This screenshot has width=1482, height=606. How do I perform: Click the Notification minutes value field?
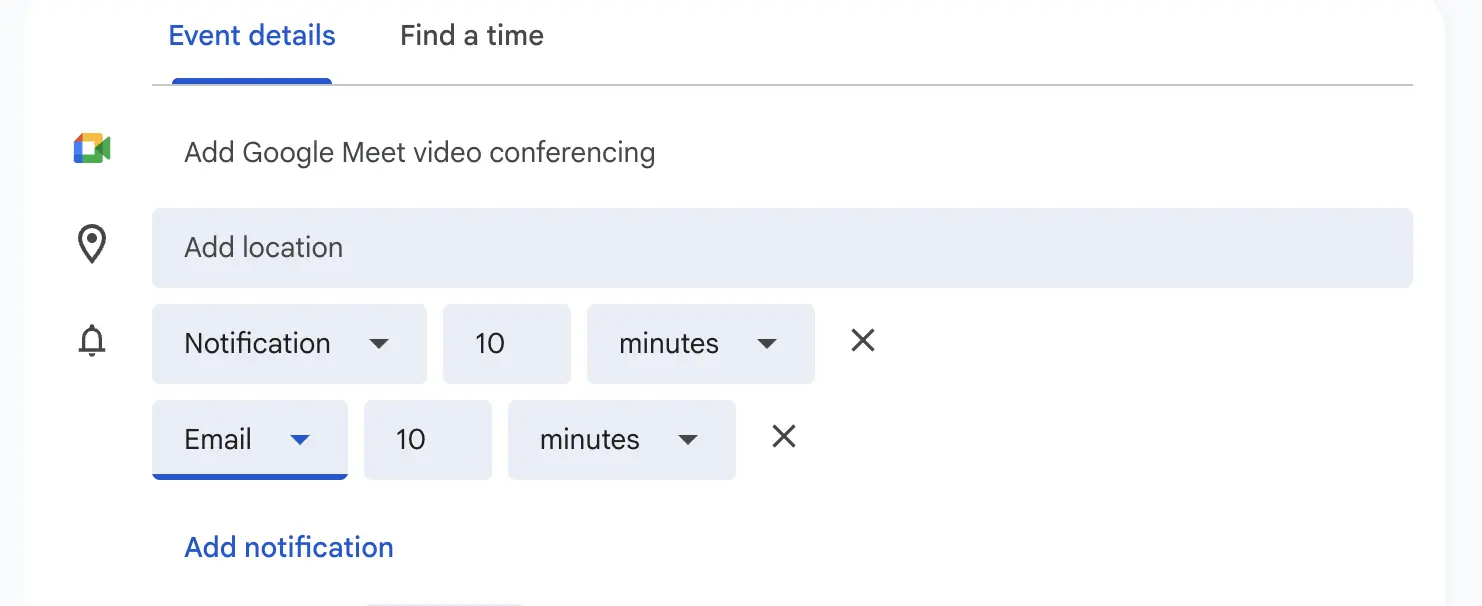click(506, 343)
